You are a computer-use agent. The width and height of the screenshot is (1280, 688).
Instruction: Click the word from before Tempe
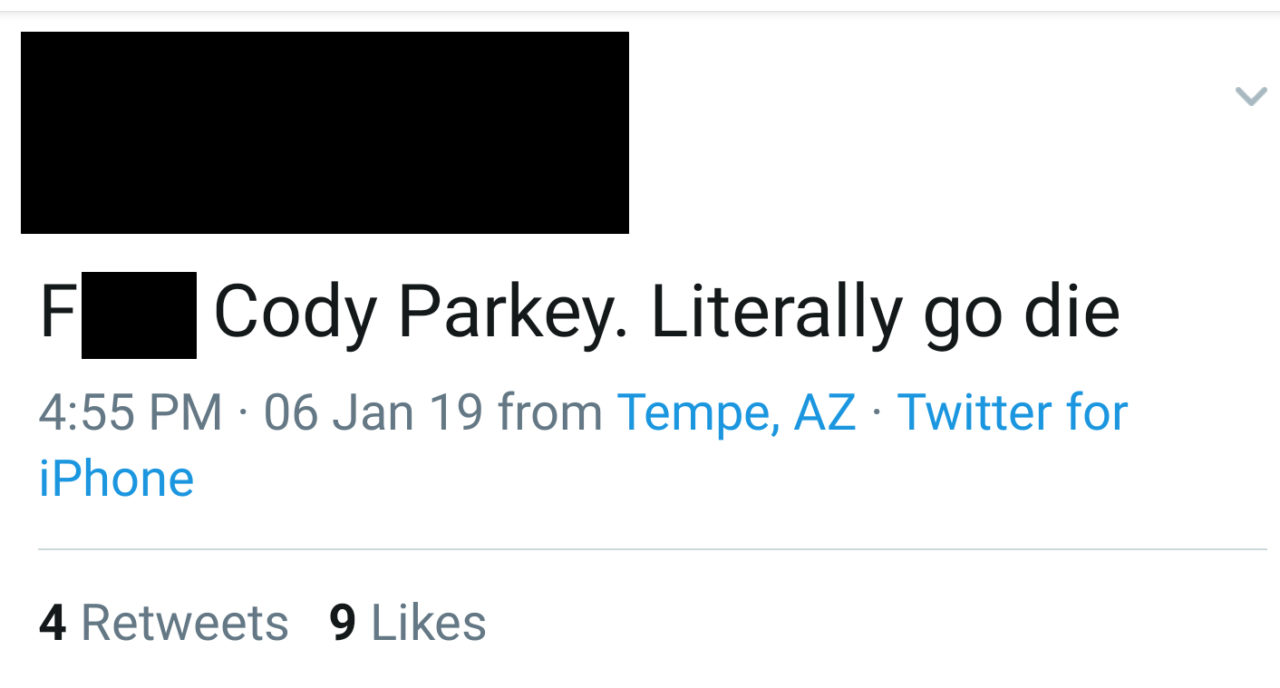point(549,412)
